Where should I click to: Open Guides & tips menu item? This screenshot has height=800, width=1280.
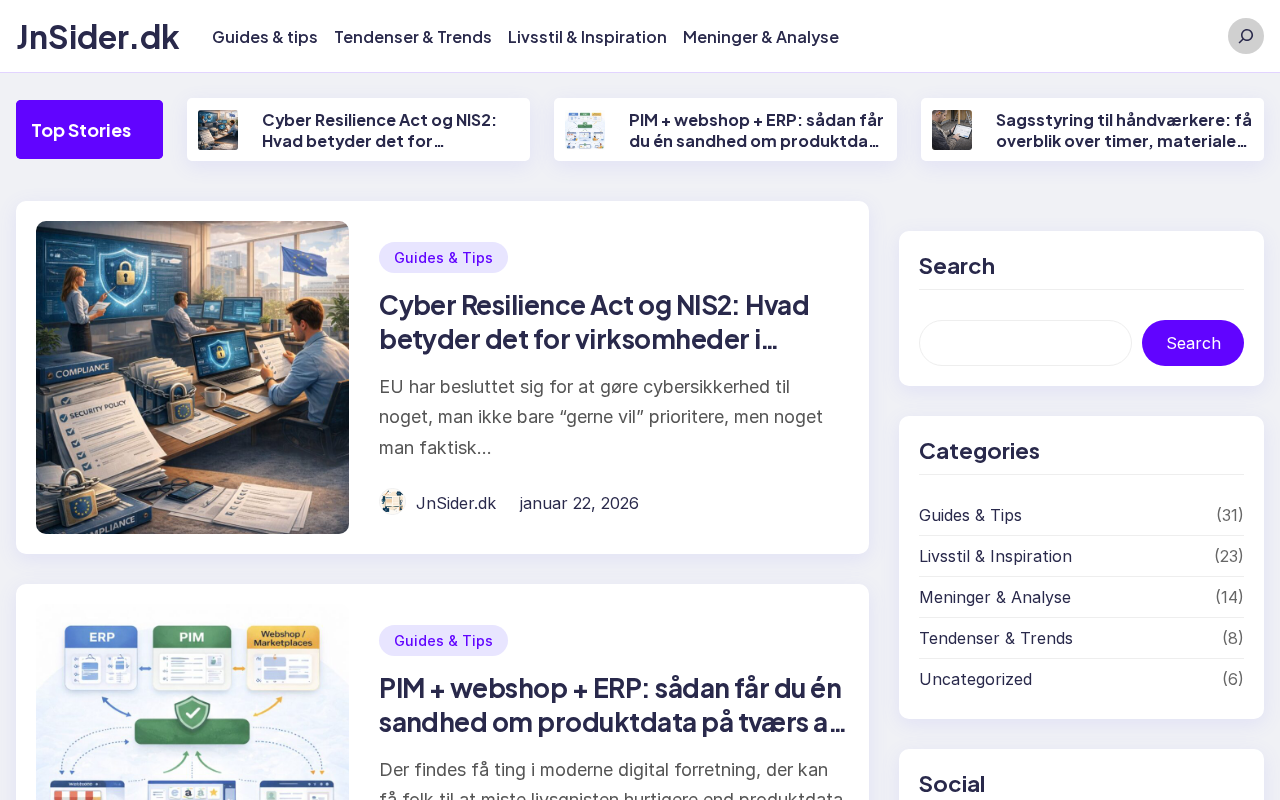pos(265,37)
